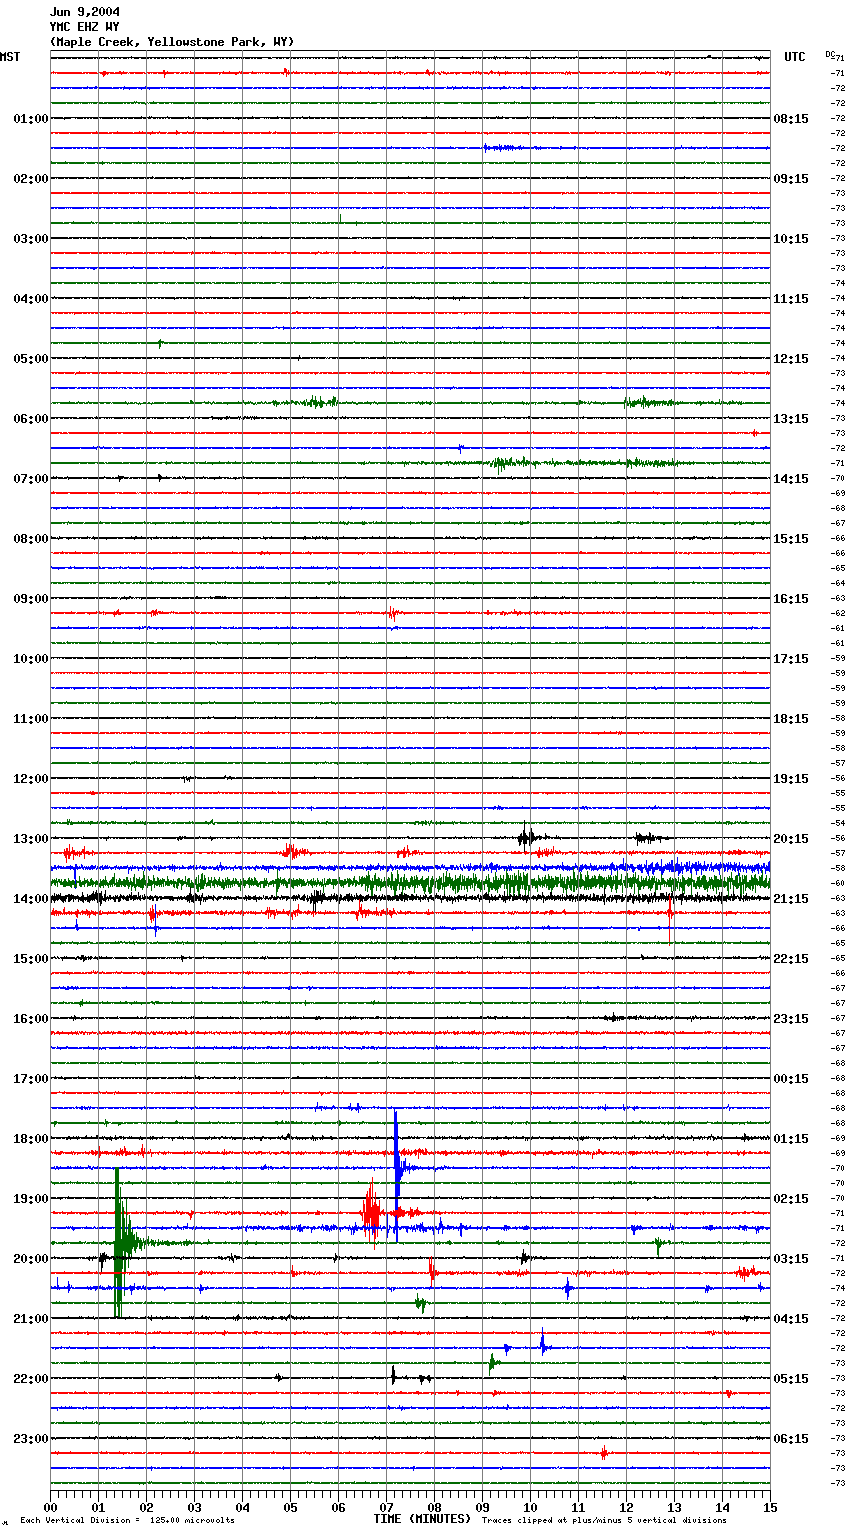The height and width of the screenshot is (1534, 850).
Task: Select the 22:00 MST row label
Action: 31,1379
